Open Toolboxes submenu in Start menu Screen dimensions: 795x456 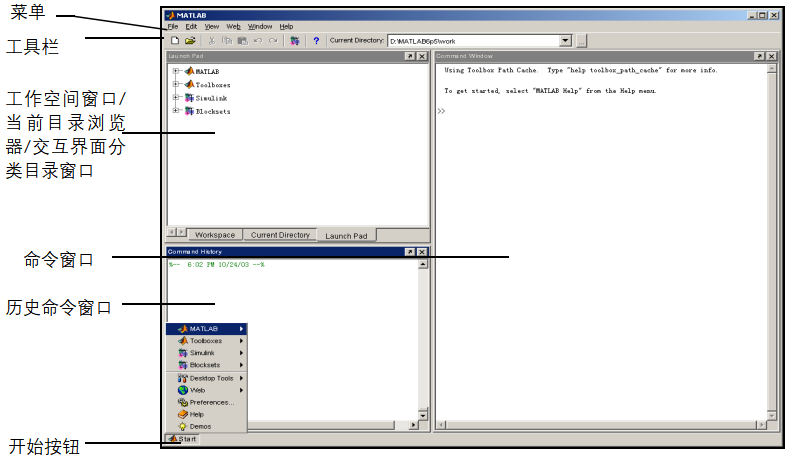(x=207, y=341)
